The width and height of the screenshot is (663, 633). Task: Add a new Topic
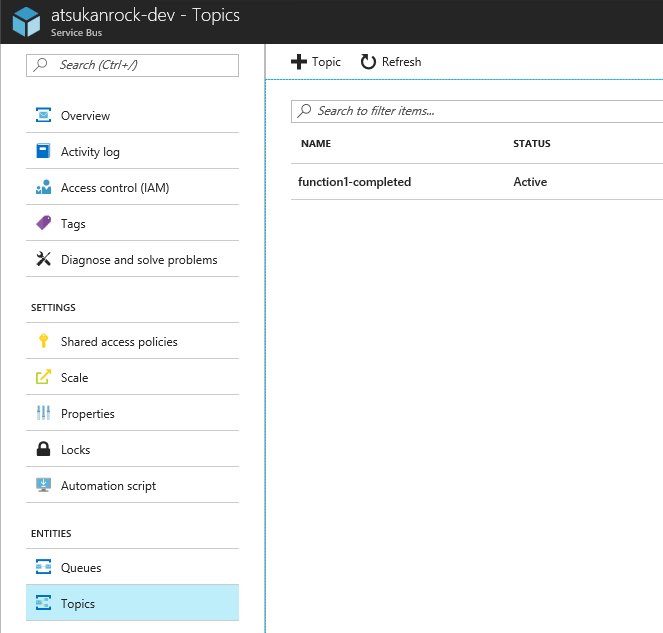click(x=316, y=62)
